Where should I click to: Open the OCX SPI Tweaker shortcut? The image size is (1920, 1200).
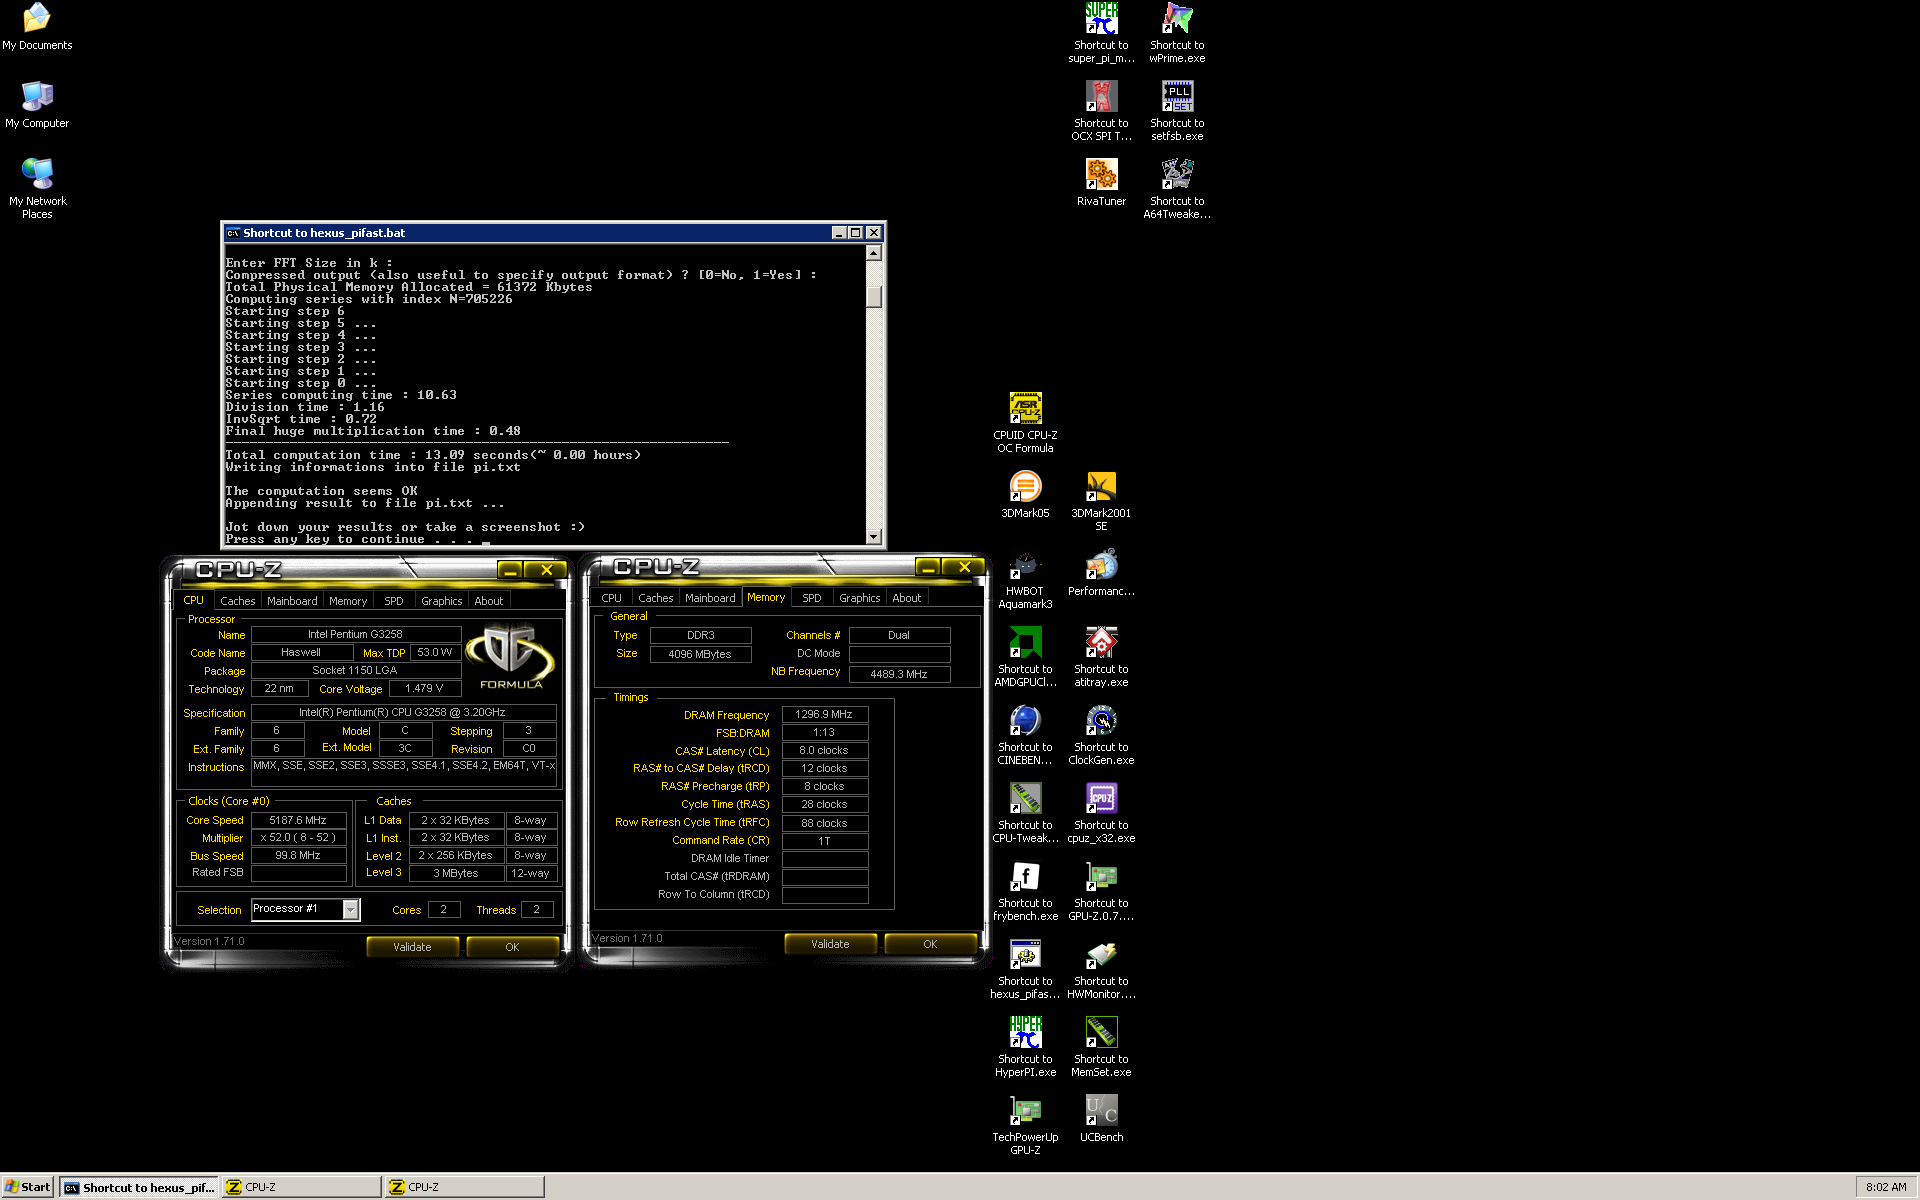[x=1101, y=111]
